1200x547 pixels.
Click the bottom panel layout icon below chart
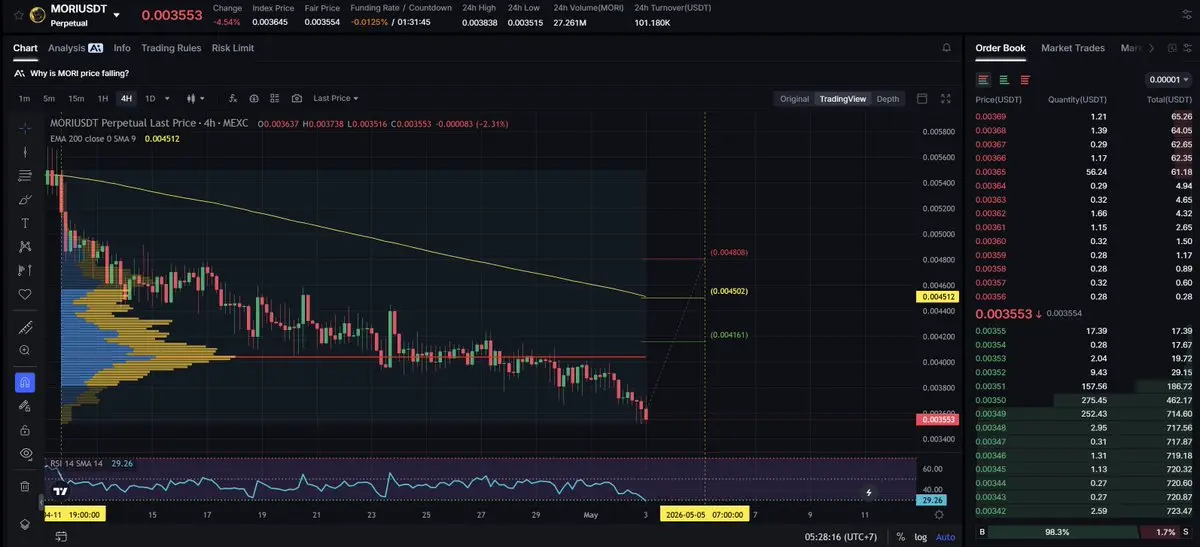click(61, 537)
